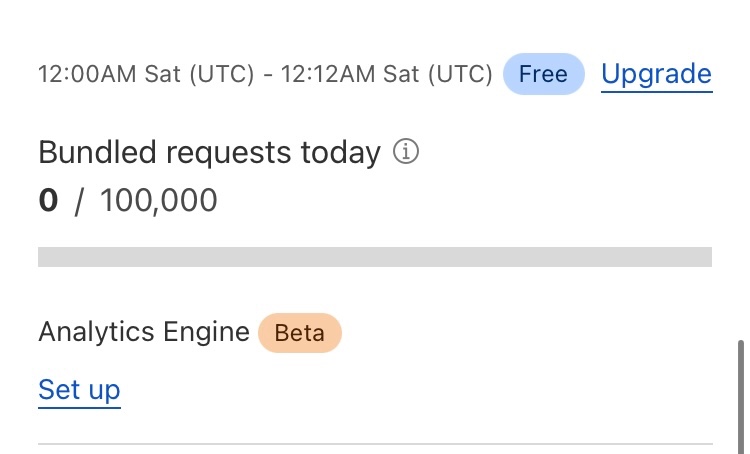This screenshot has height=454, width=750.
Task: Click the 12:00AM Sat (UTC) start time
Action: coord(144,75)
